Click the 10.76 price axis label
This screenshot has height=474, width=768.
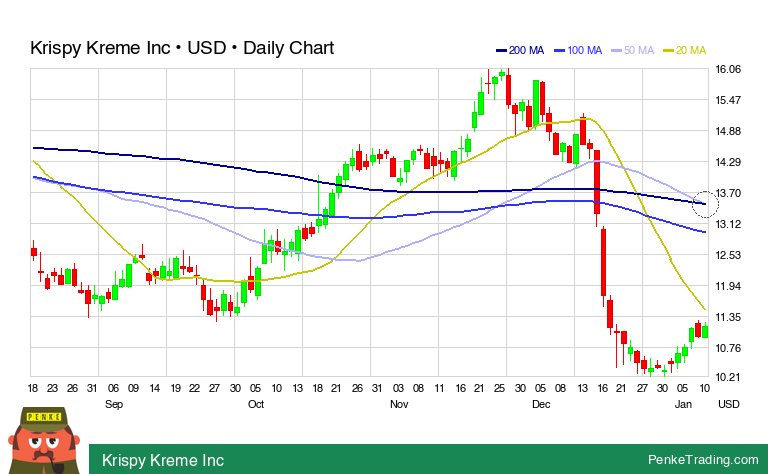[x=728, y=348]
